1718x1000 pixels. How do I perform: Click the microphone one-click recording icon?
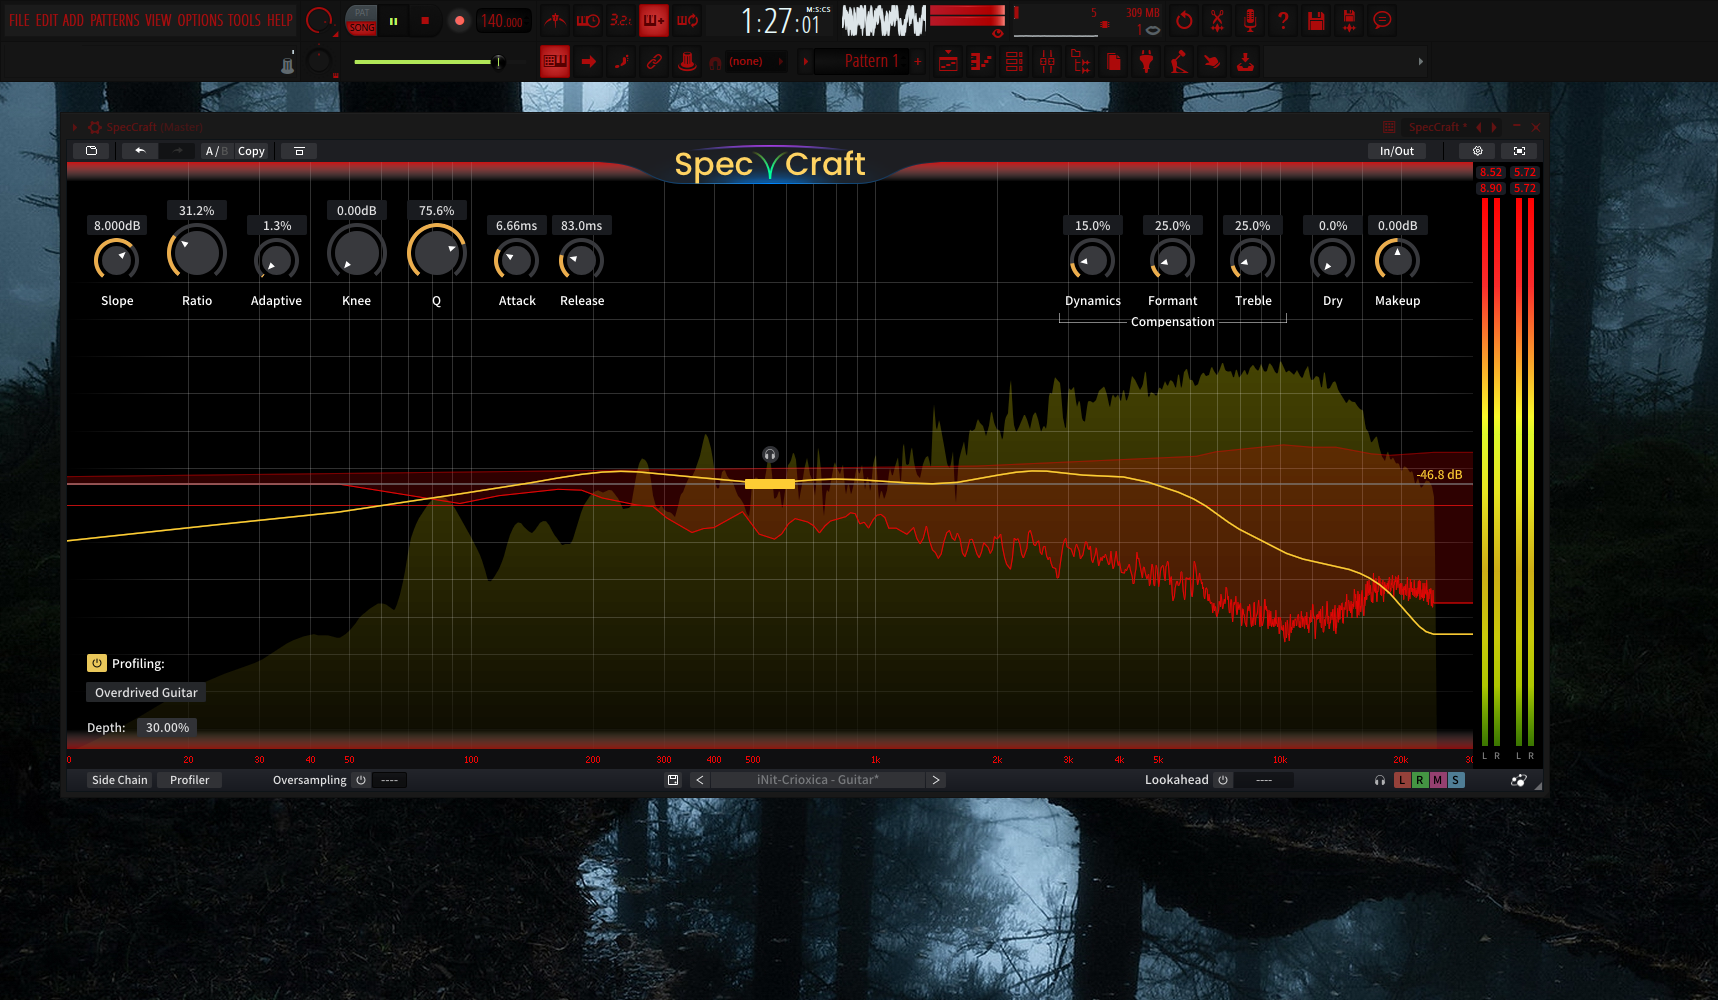[1250, 20]
